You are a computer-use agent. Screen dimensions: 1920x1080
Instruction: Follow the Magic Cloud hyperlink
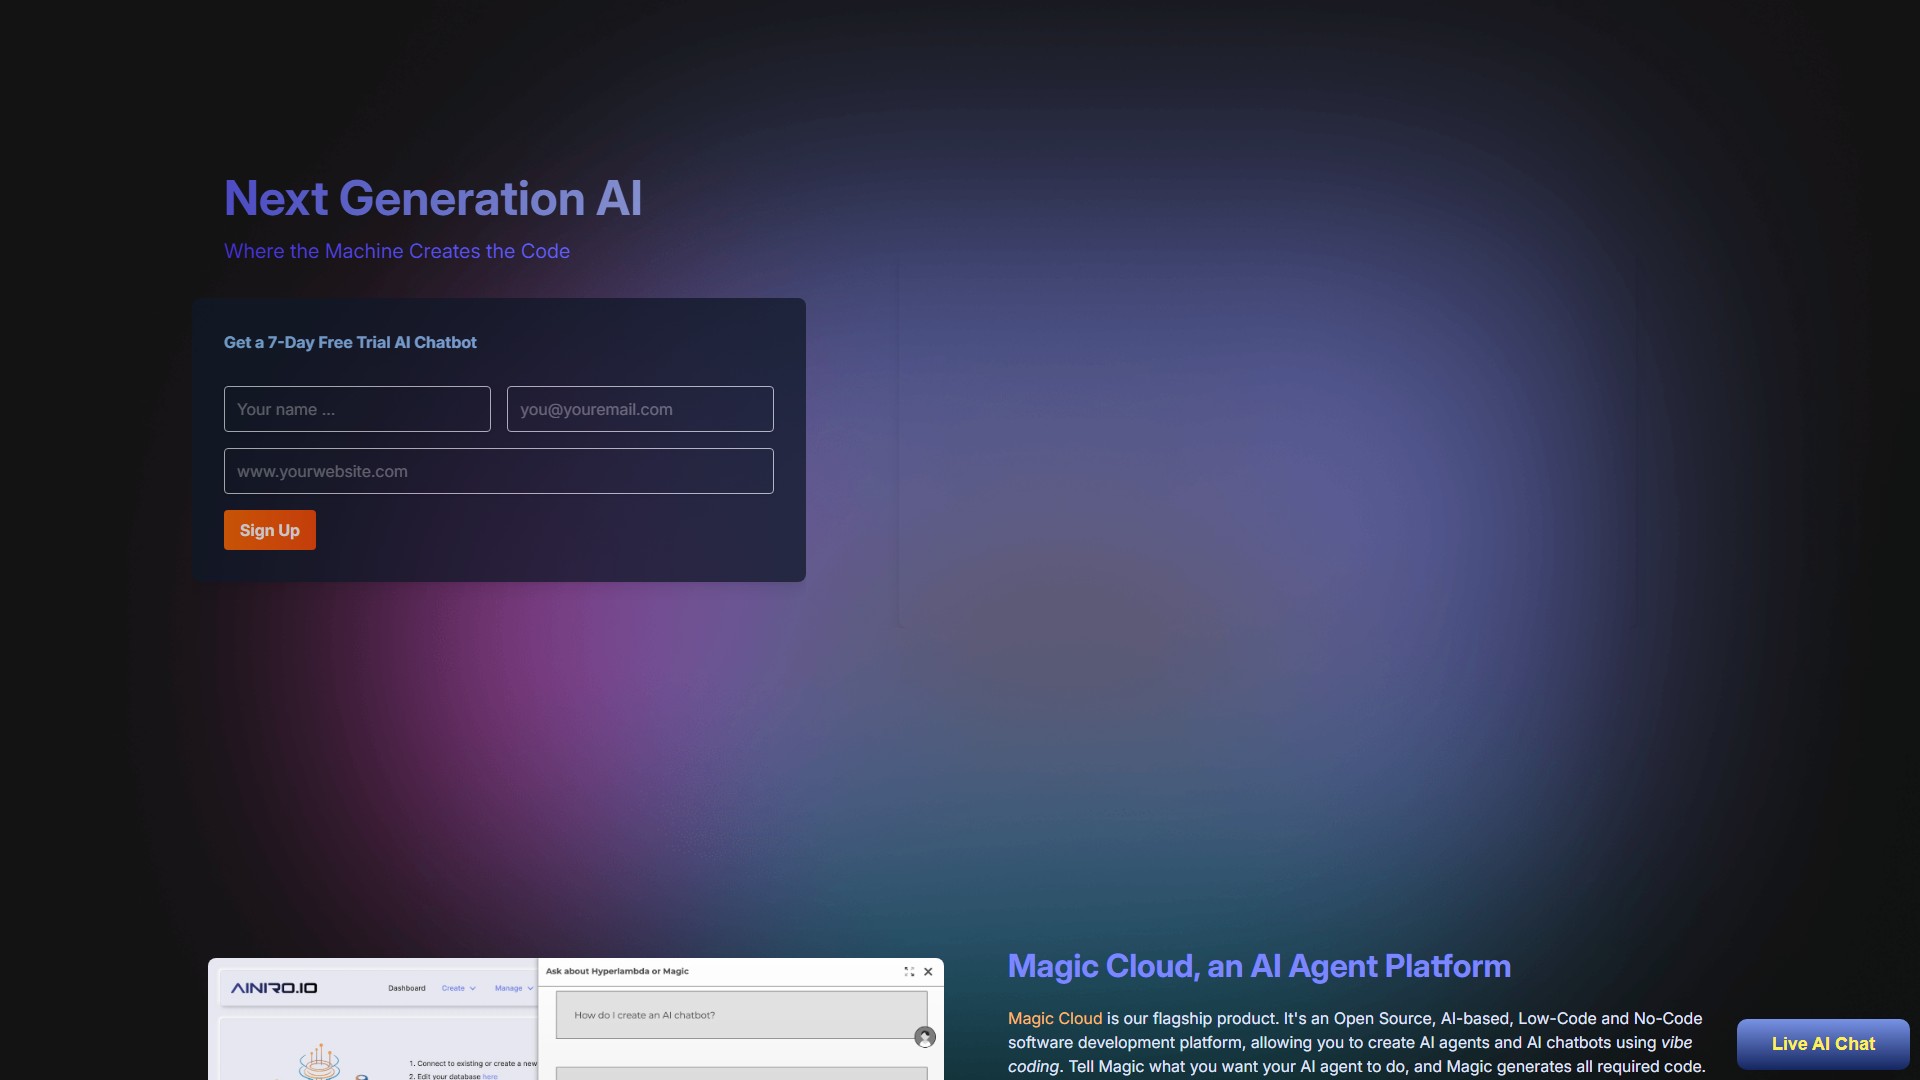1054,1018
